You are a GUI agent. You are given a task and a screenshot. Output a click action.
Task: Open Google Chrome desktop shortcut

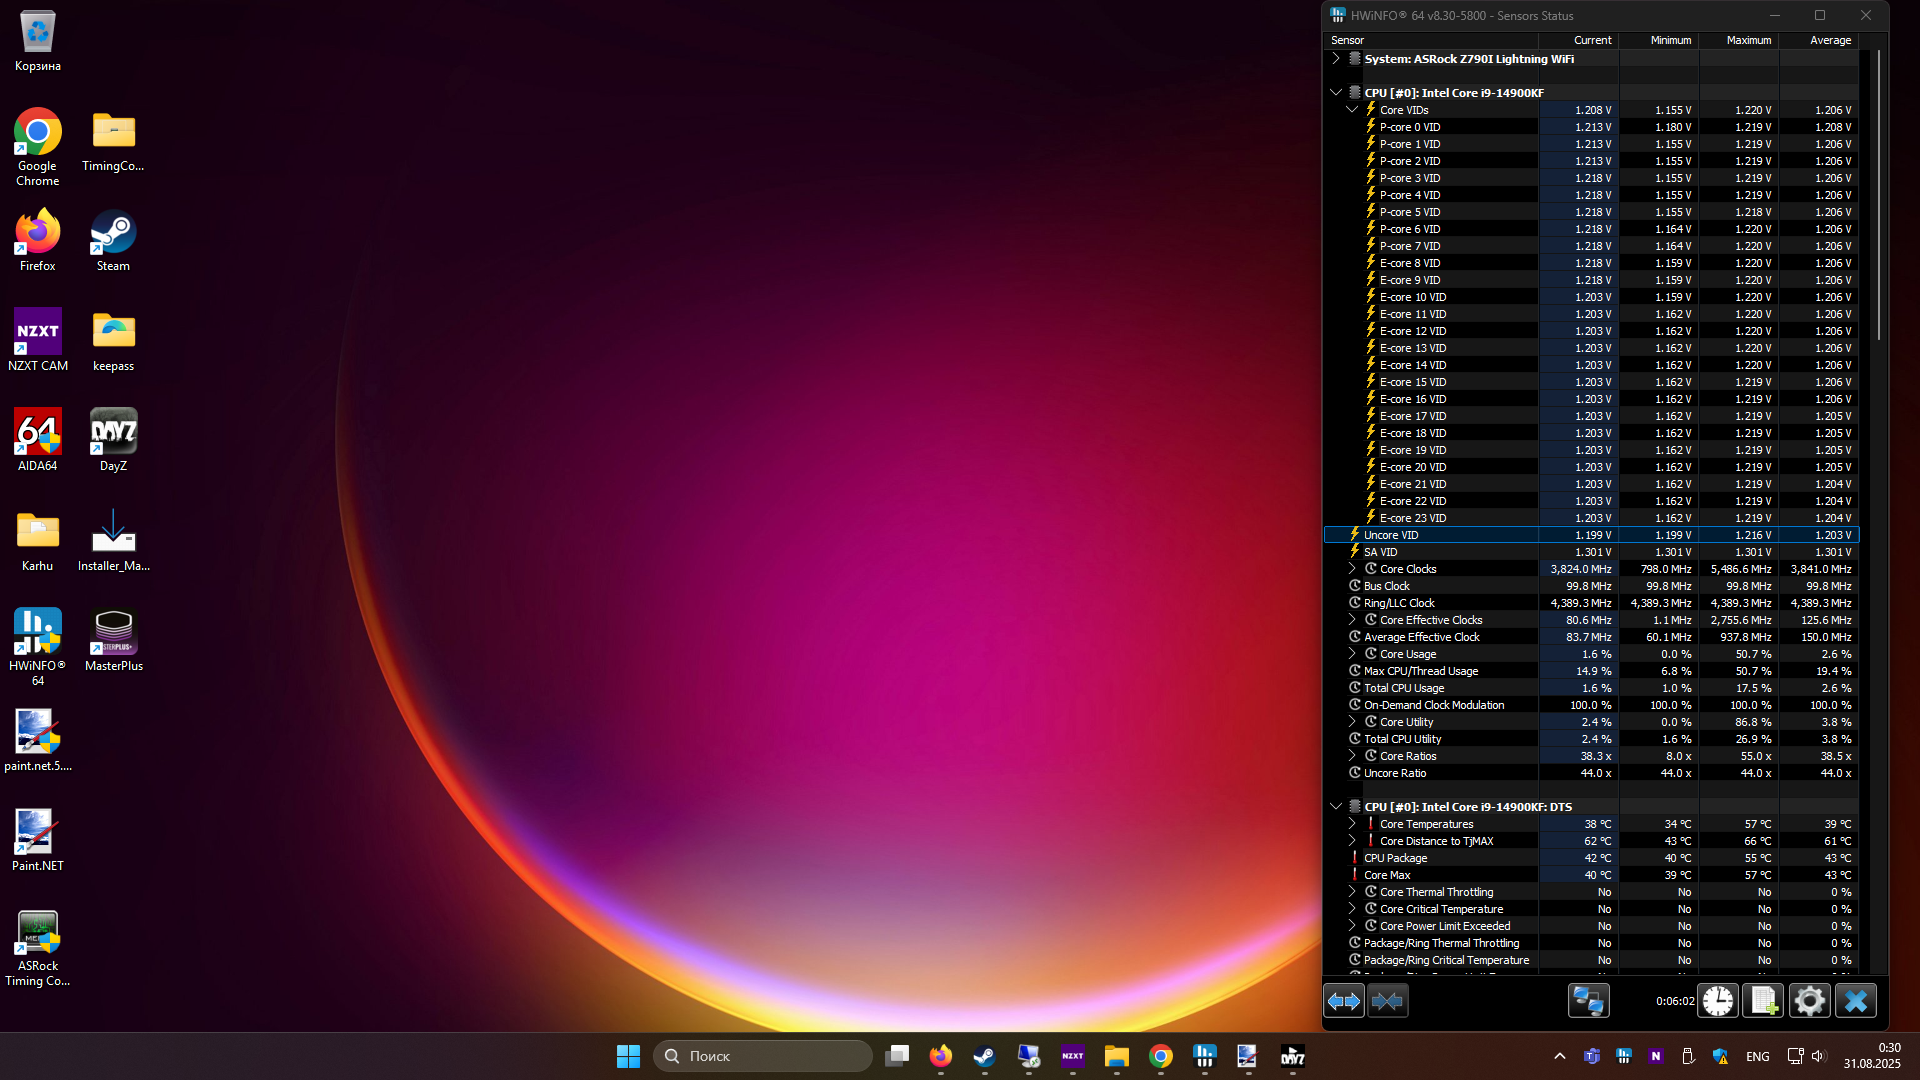point(38,147)
